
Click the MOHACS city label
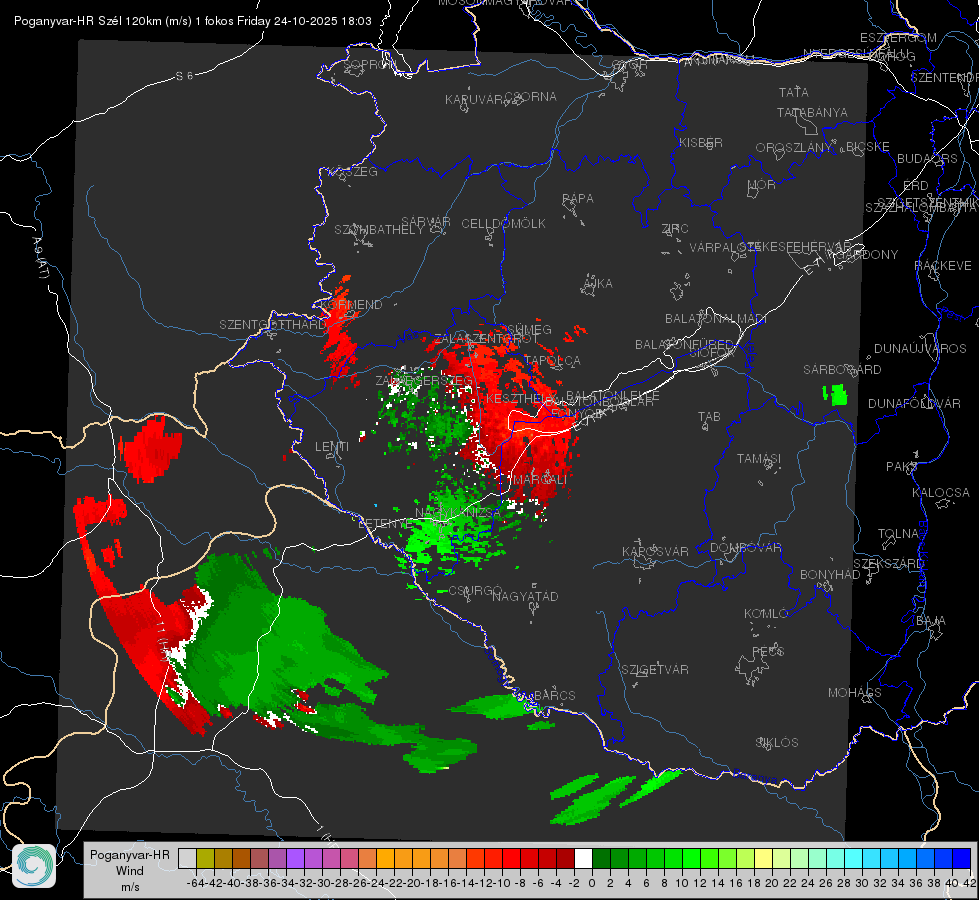855,693
